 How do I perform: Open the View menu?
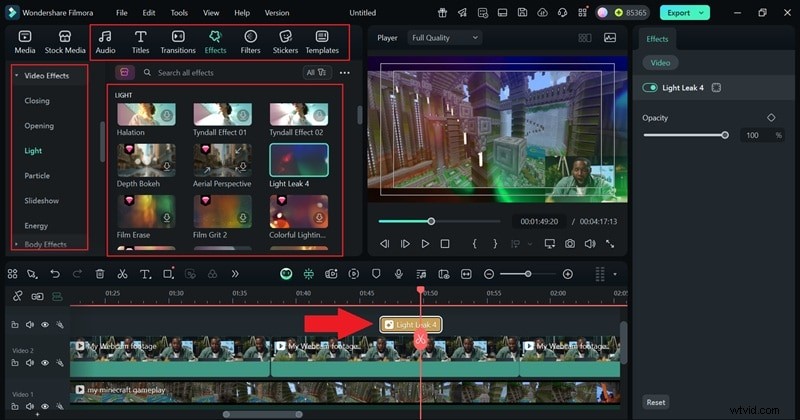coord(211,13)
